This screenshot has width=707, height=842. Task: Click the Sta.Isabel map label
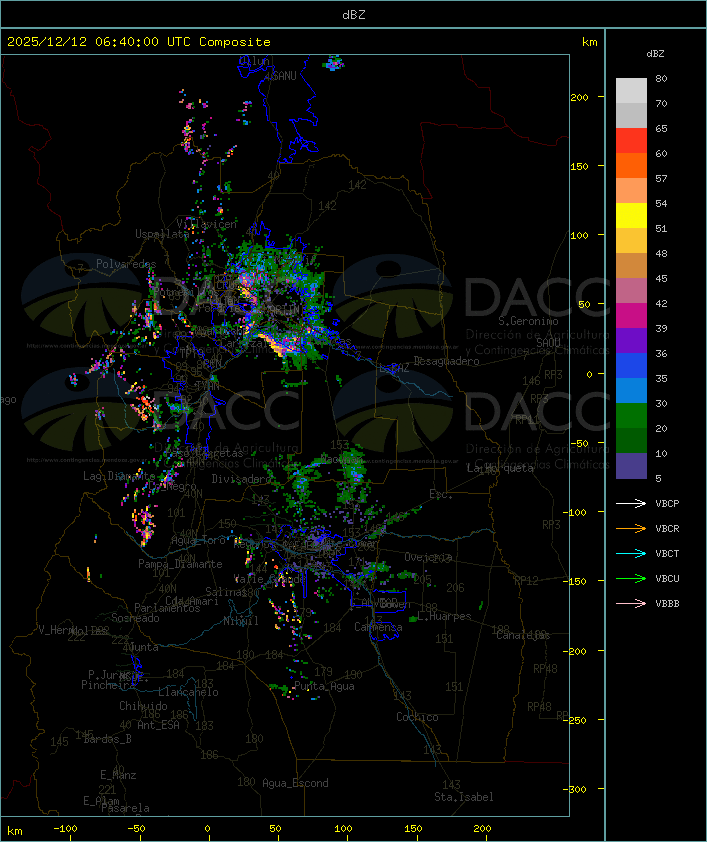tap(464, 797)
